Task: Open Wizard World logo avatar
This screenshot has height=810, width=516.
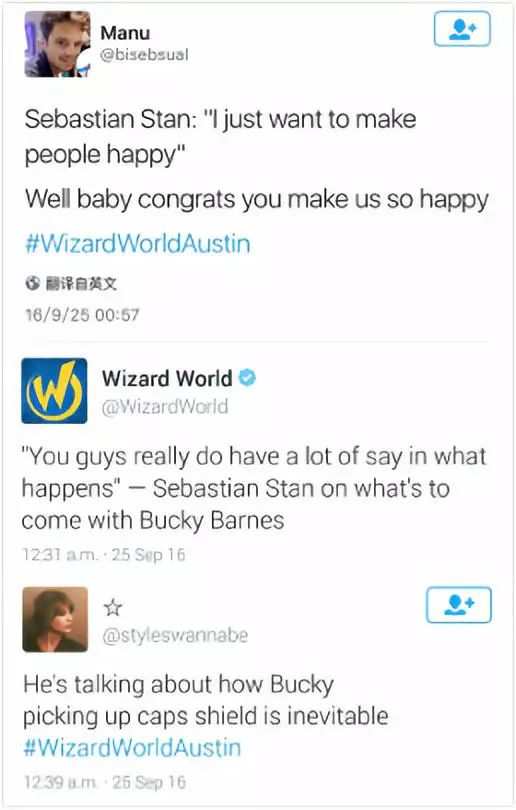Action: 54,391
